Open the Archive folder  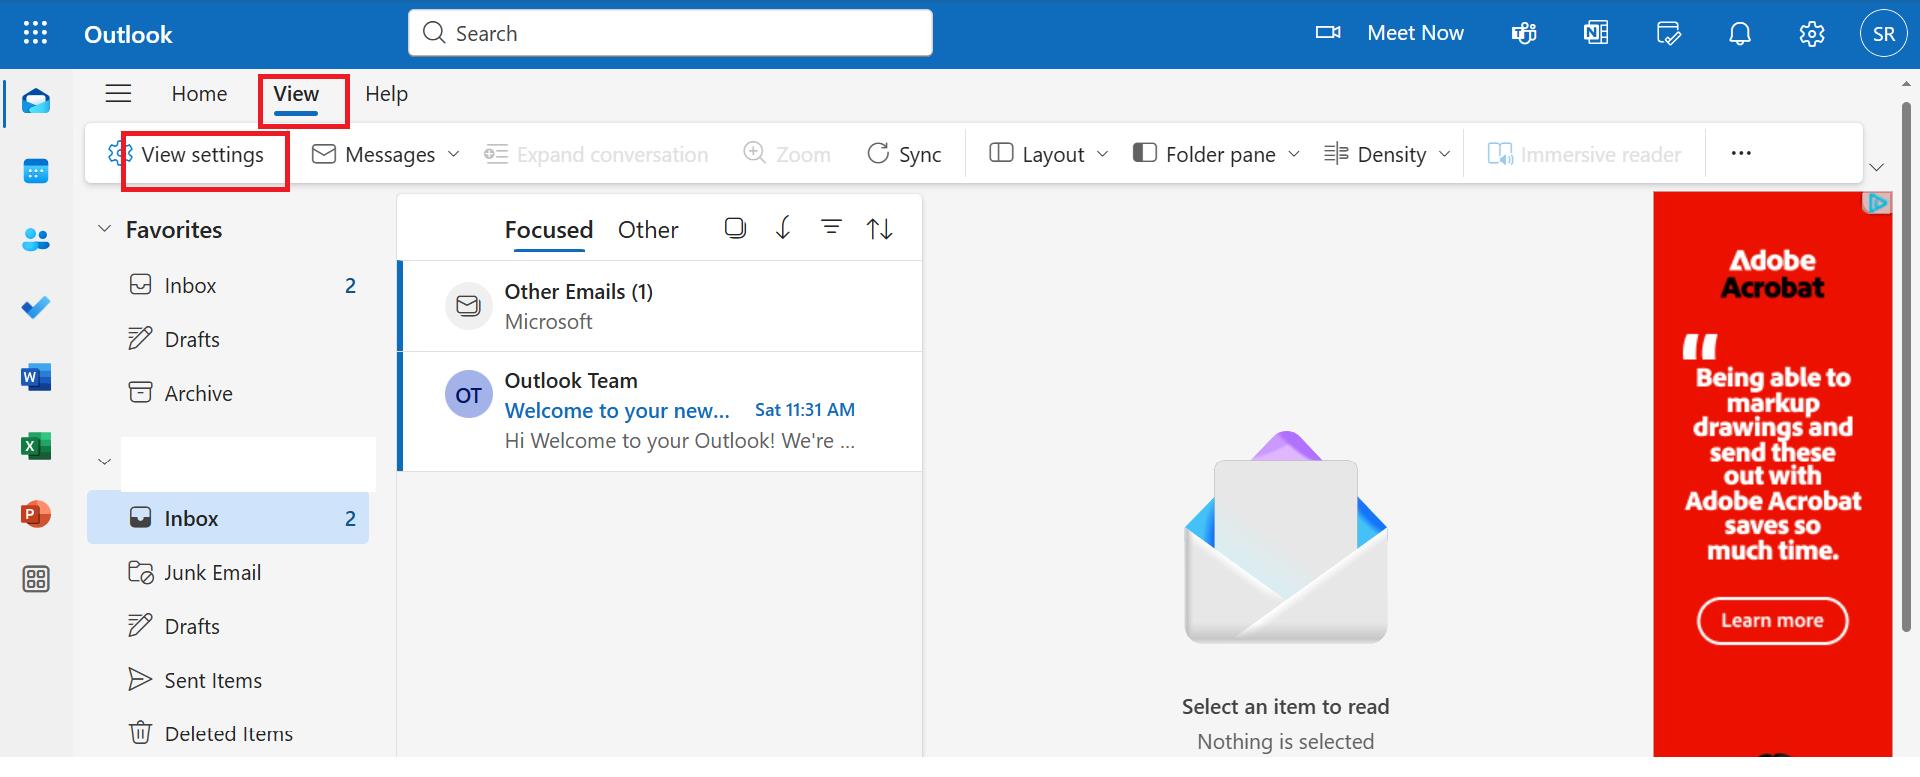coord(228,393)
